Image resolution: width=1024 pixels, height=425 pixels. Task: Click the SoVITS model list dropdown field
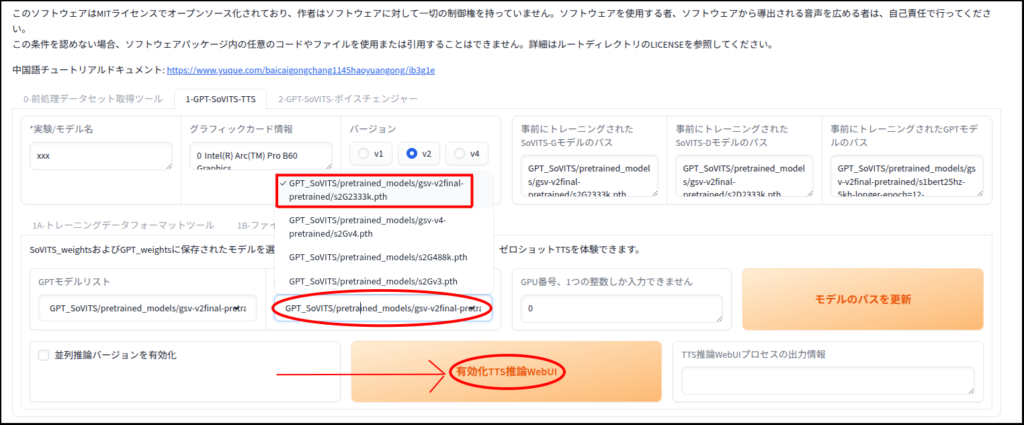click(x=382, y=309)
